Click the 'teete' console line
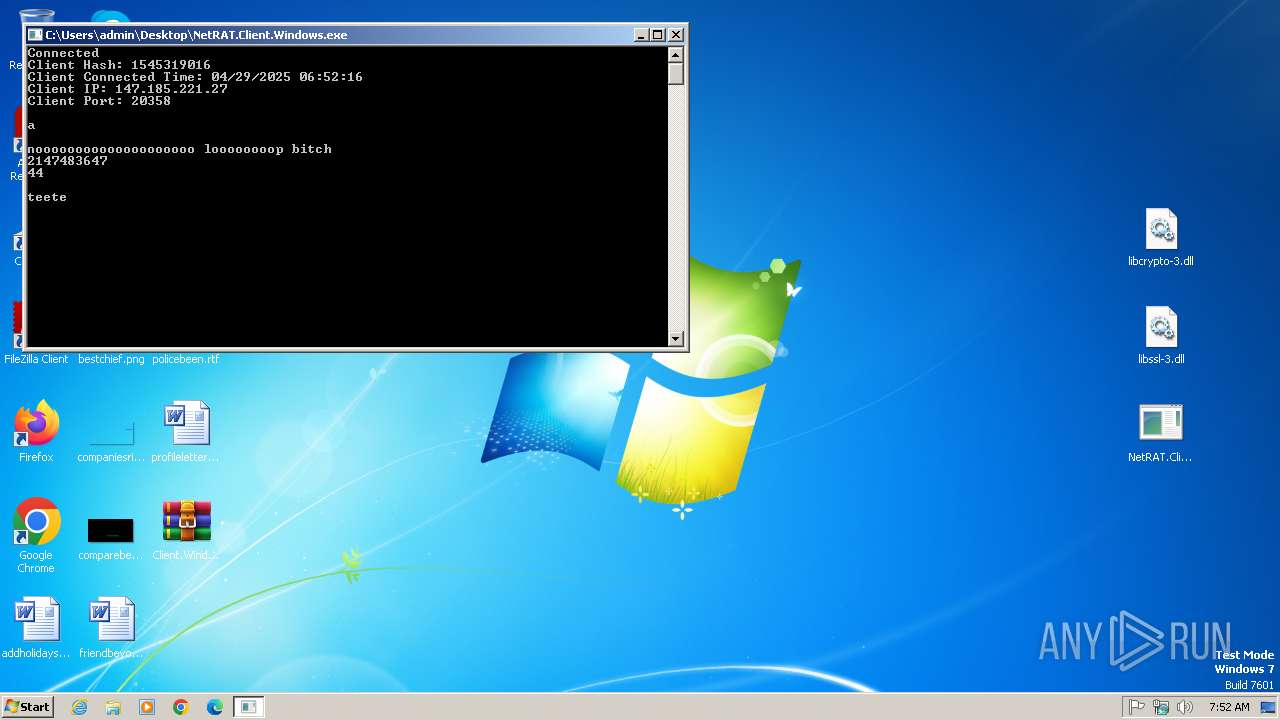Image resolution: width=1280 pixels, height=720 pixels. click(x=47, y=197)
